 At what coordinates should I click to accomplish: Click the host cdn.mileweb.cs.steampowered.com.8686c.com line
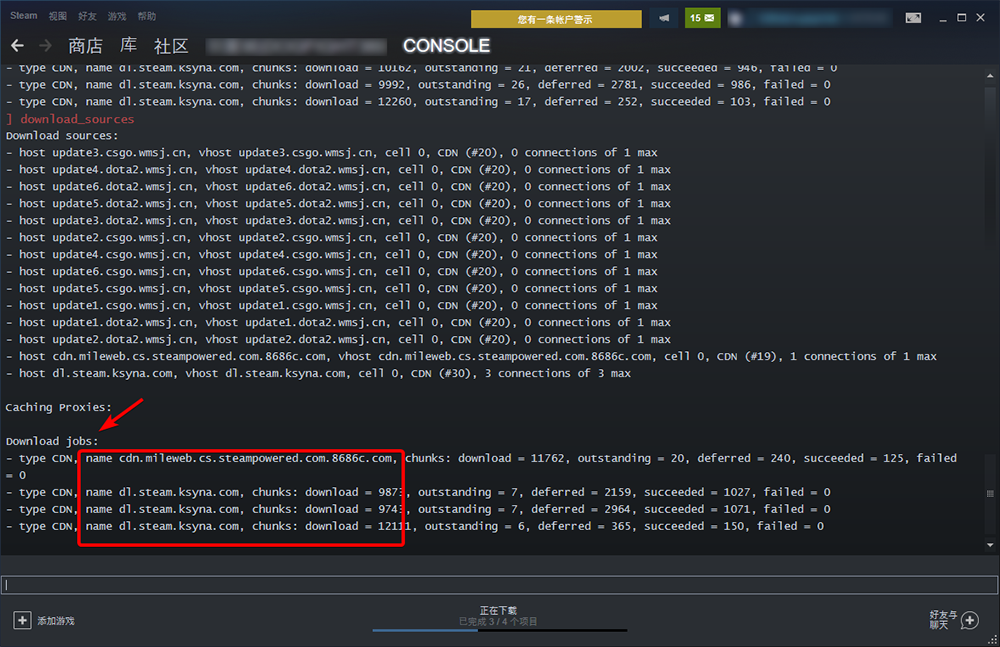[471, 356]
